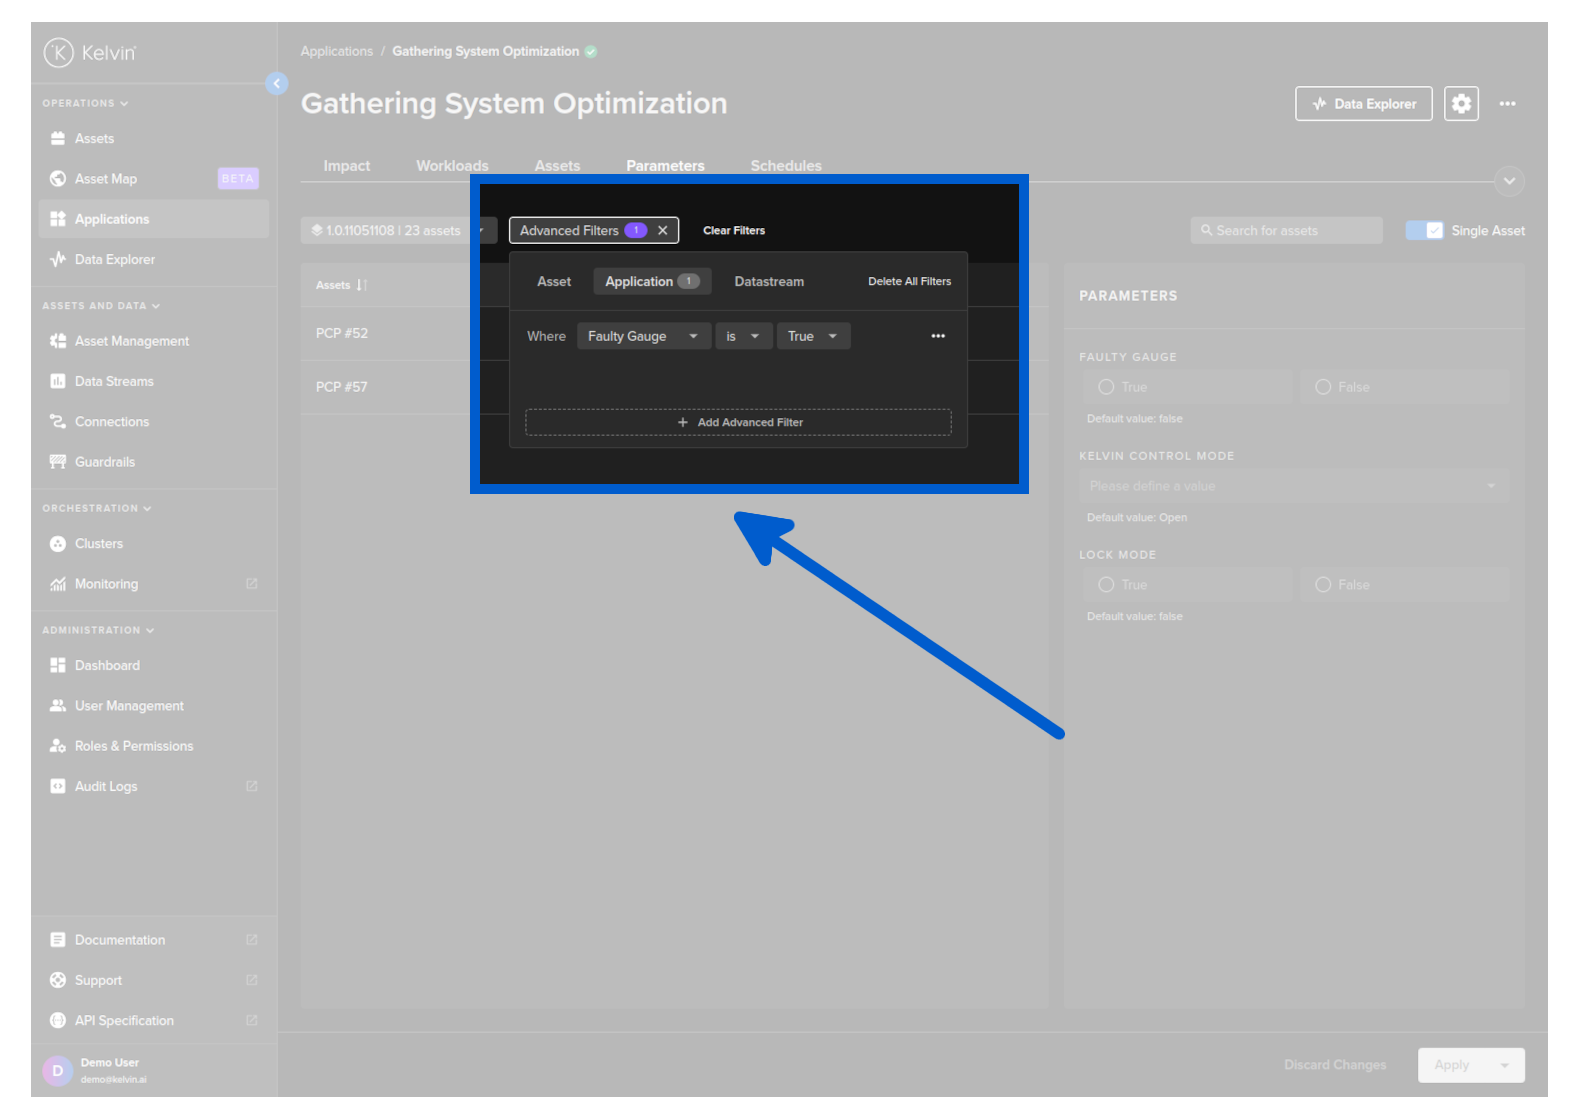This screenshot has height=1120, width=1580.
Task: Open the Data Explorer button
Action: pyautogui.click(x=1363, y=104)
